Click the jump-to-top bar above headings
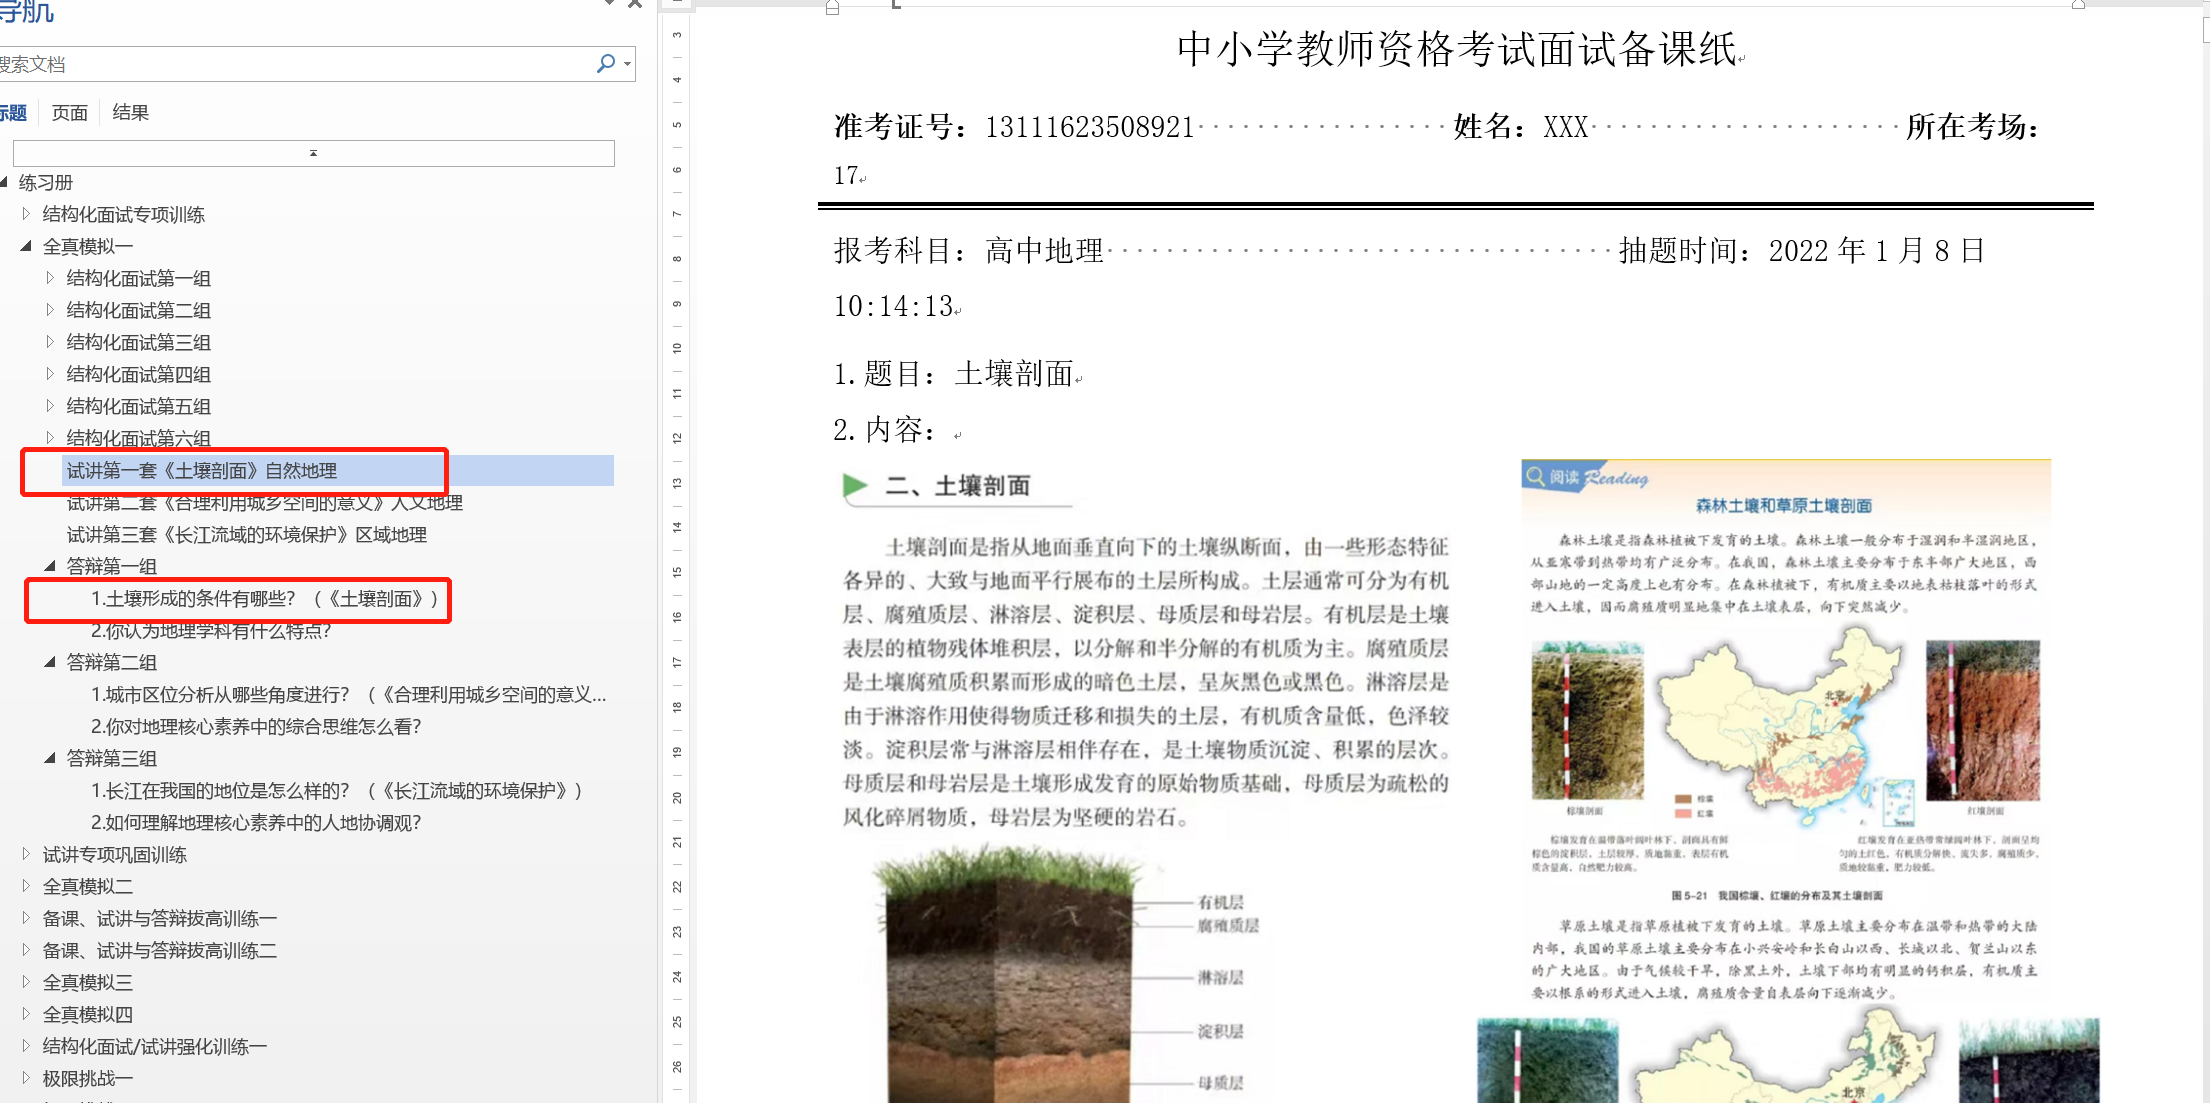Viewport: 2210px width, 1103px height. click(x=313, y=153)
